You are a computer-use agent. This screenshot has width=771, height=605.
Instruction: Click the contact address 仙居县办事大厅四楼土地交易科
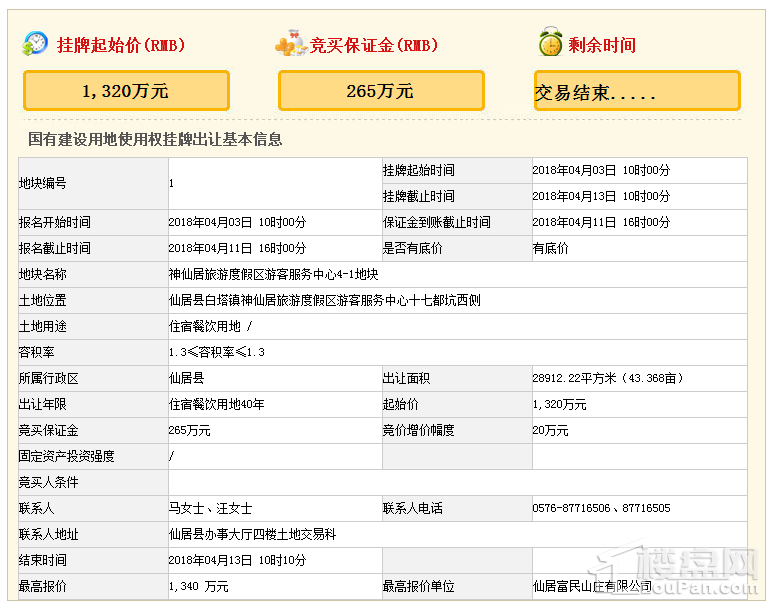(x=252, y=535)
